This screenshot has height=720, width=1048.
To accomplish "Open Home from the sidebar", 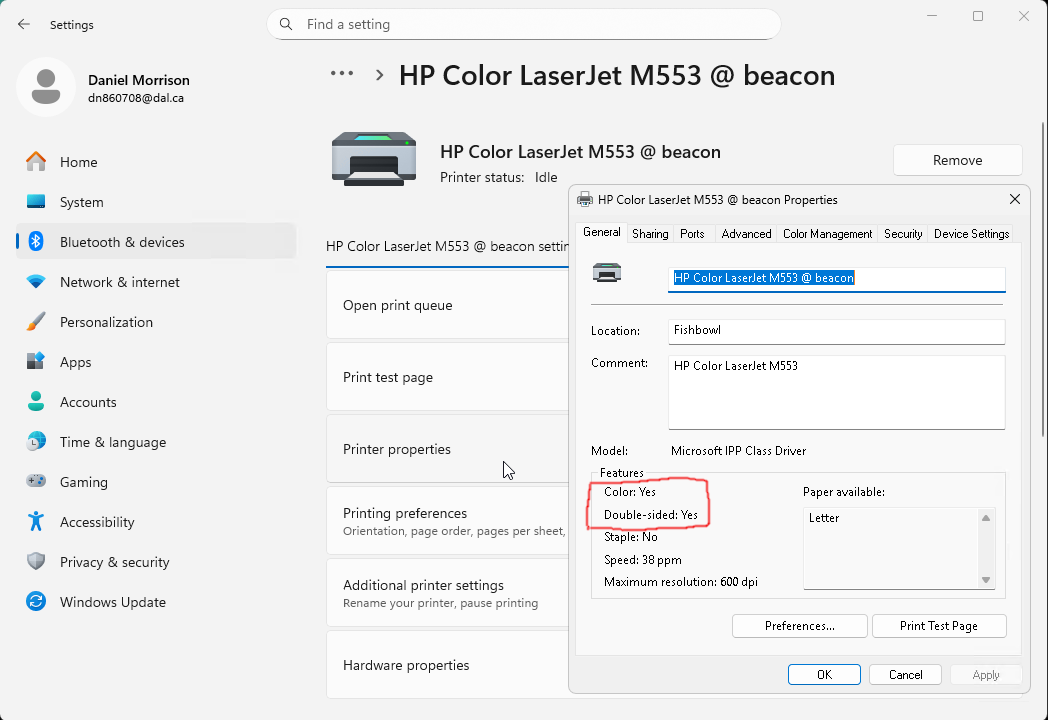I will 78,162.
